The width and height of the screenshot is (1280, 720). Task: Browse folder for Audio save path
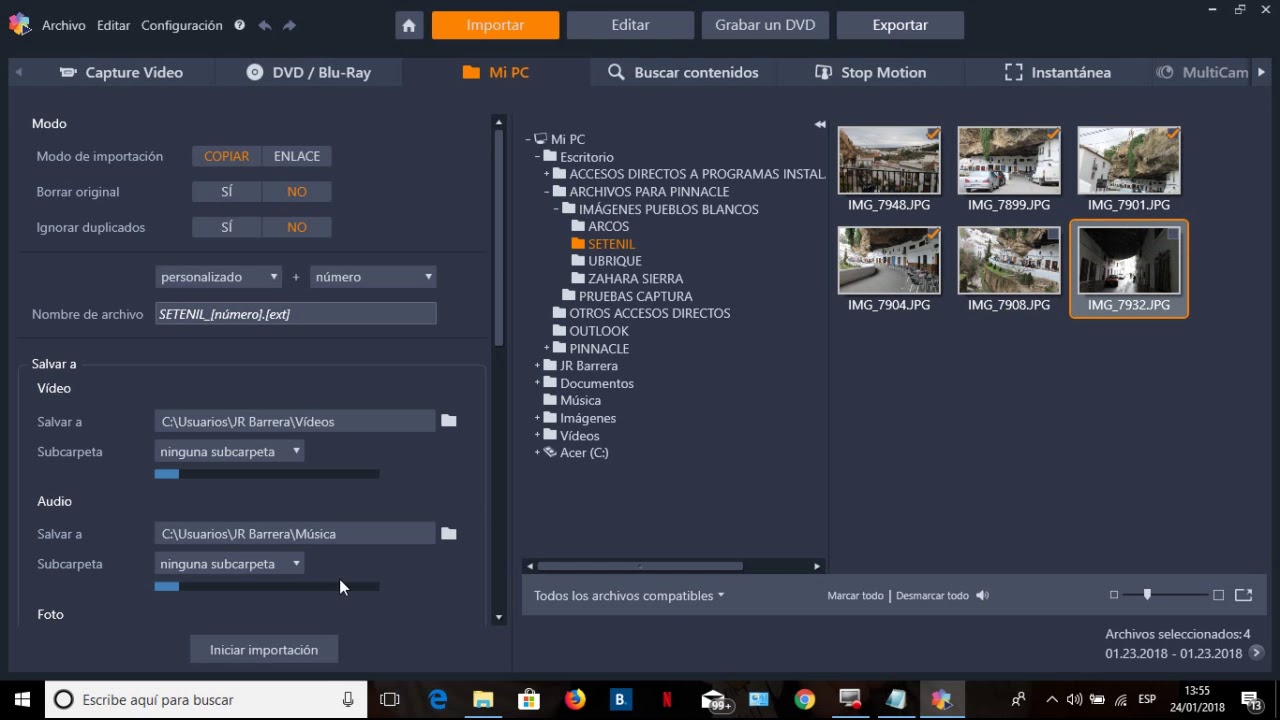click(449, 533)
